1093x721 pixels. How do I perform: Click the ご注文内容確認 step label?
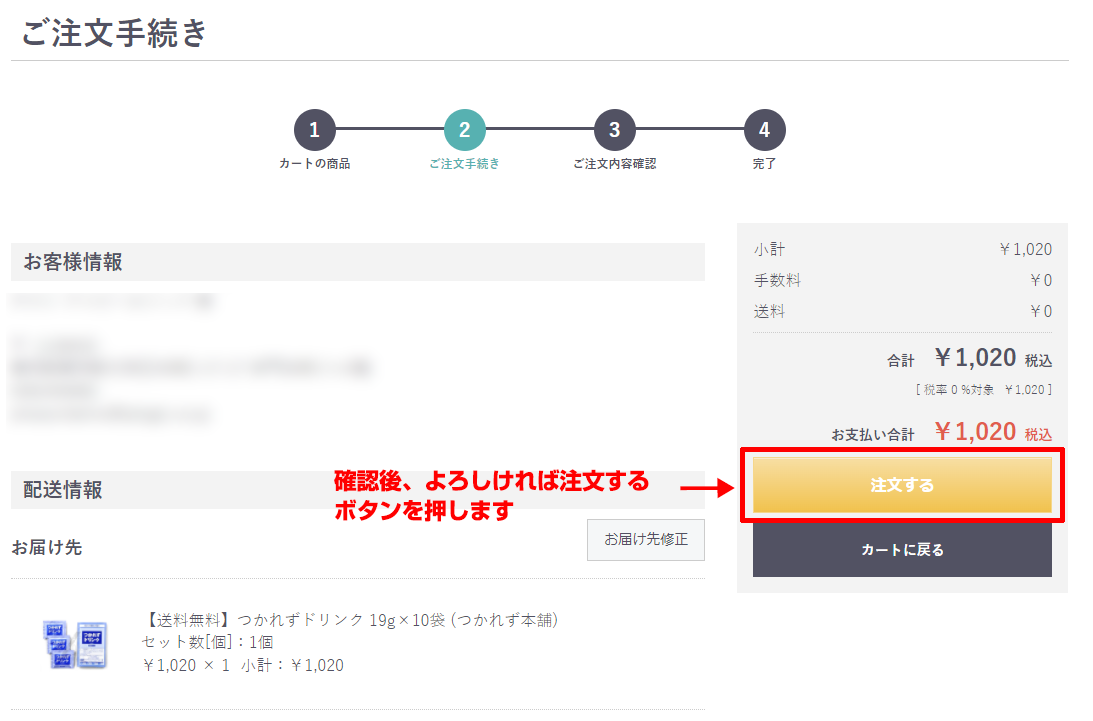click(x=614, y=164)
